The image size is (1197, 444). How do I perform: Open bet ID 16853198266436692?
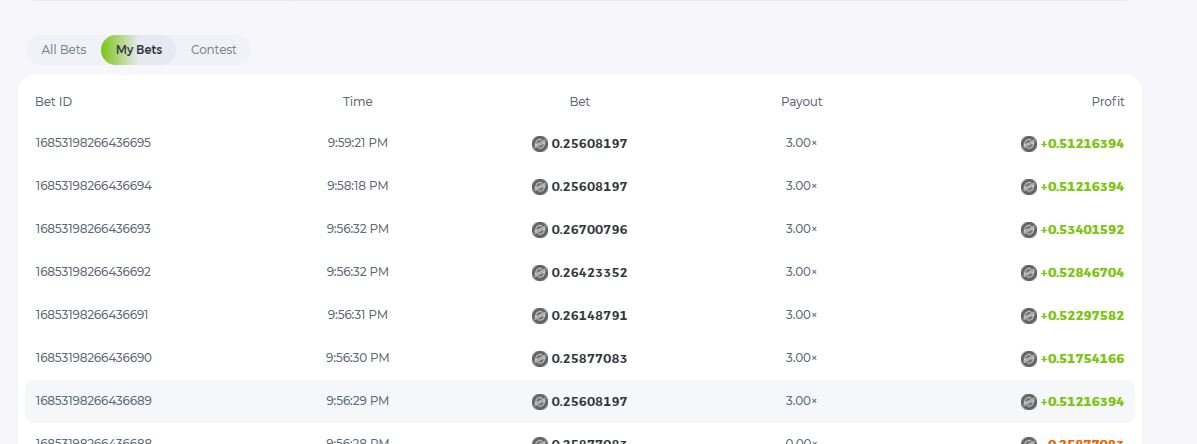(x=93, y=272)
